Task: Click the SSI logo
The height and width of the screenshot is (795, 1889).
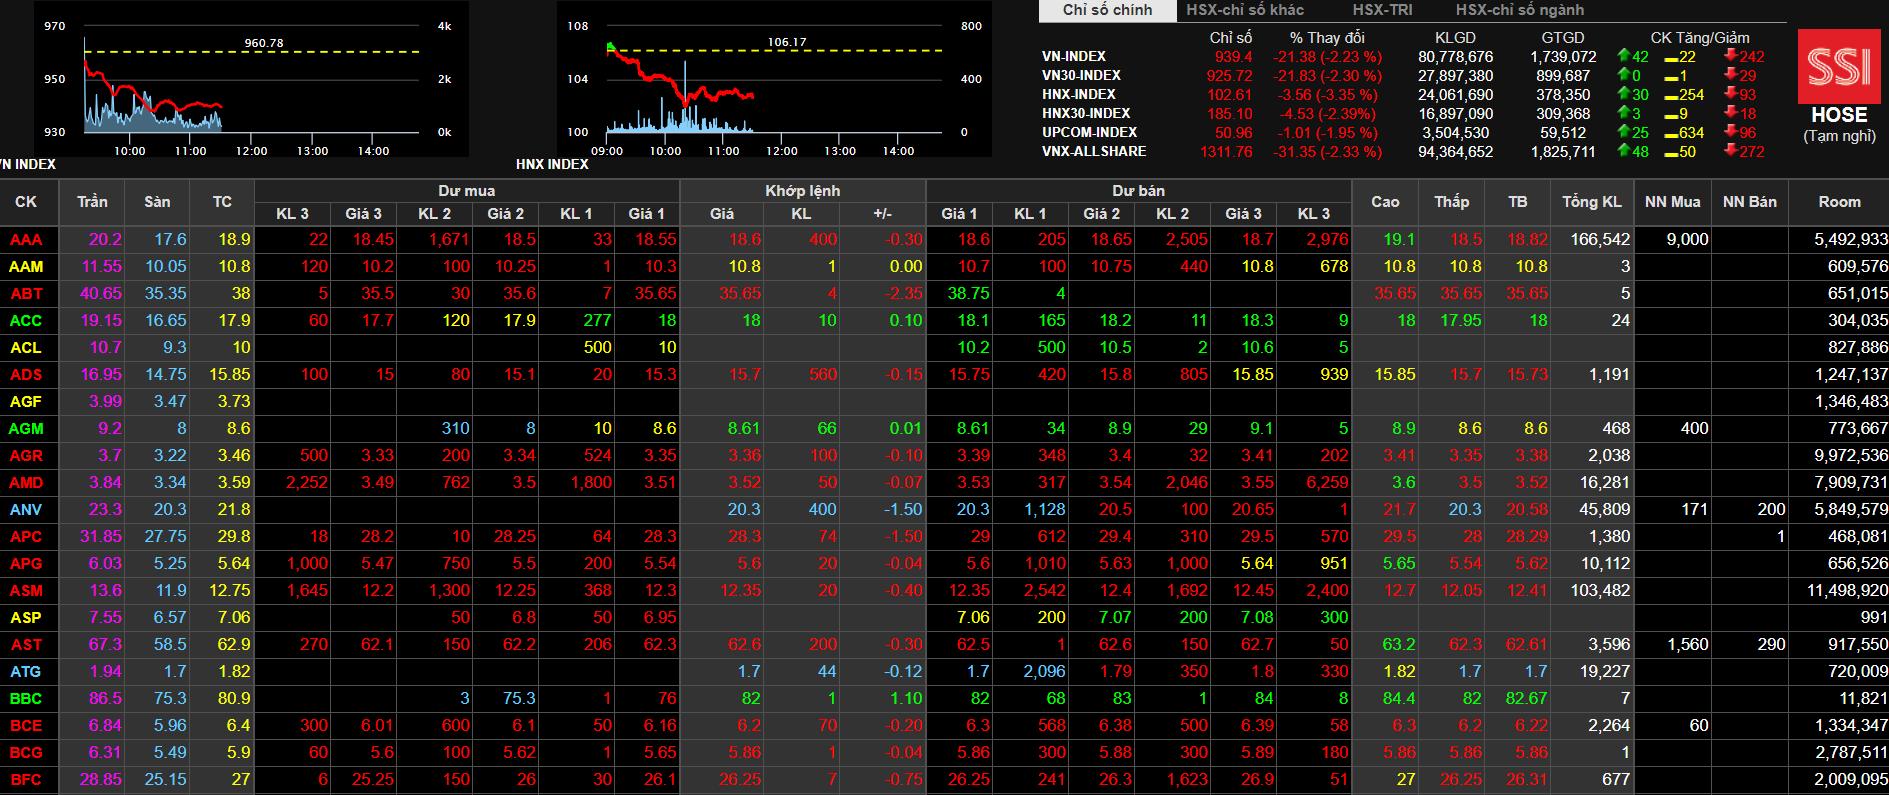Action: (1838, 67)
